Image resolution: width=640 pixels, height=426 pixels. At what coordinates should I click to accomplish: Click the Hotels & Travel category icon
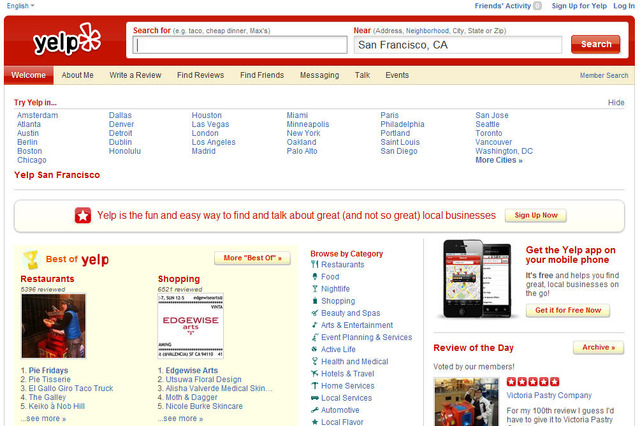click(315, 374)
